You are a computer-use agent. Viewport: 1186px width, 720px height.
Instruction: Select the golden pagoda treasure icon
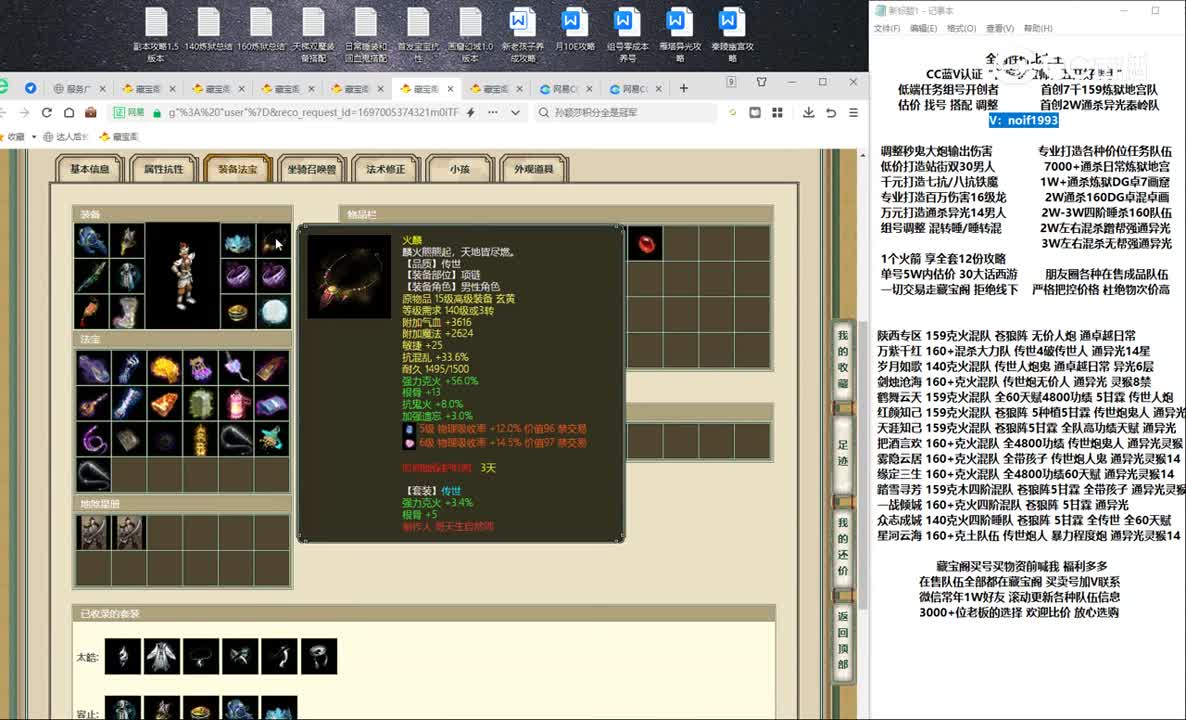click(x=201, y=439)
